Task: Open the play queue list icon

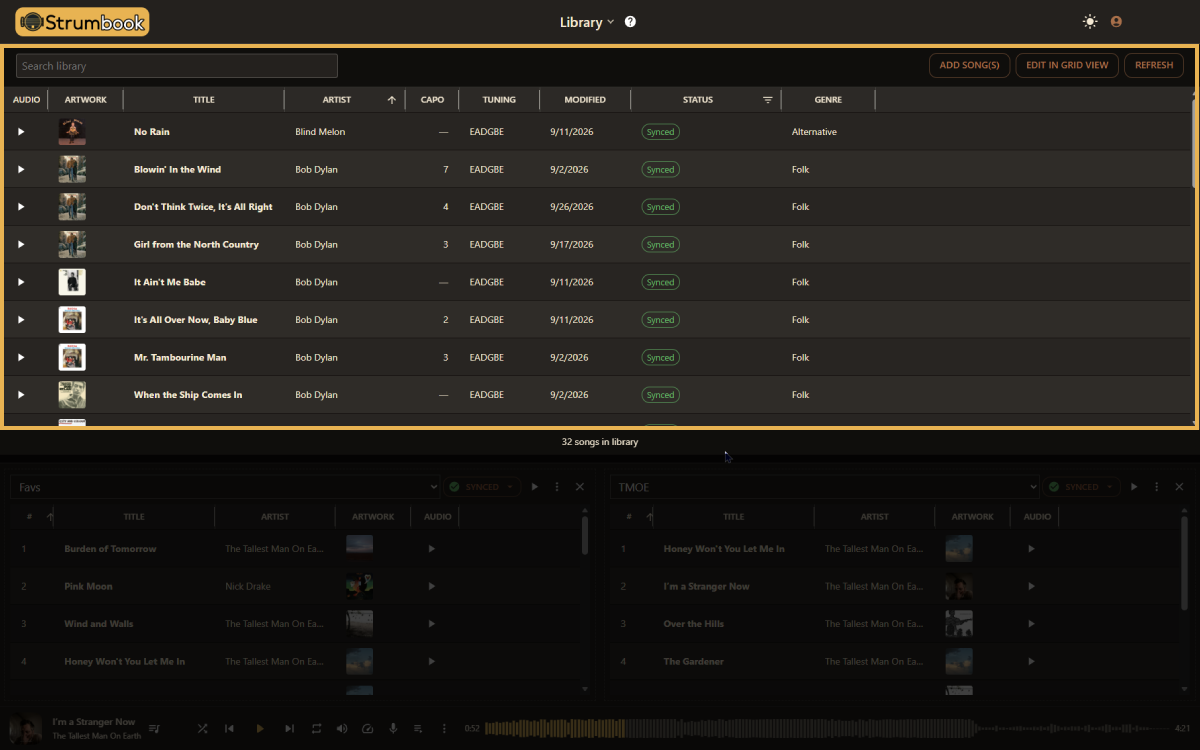Action: (x=418, y=729)
